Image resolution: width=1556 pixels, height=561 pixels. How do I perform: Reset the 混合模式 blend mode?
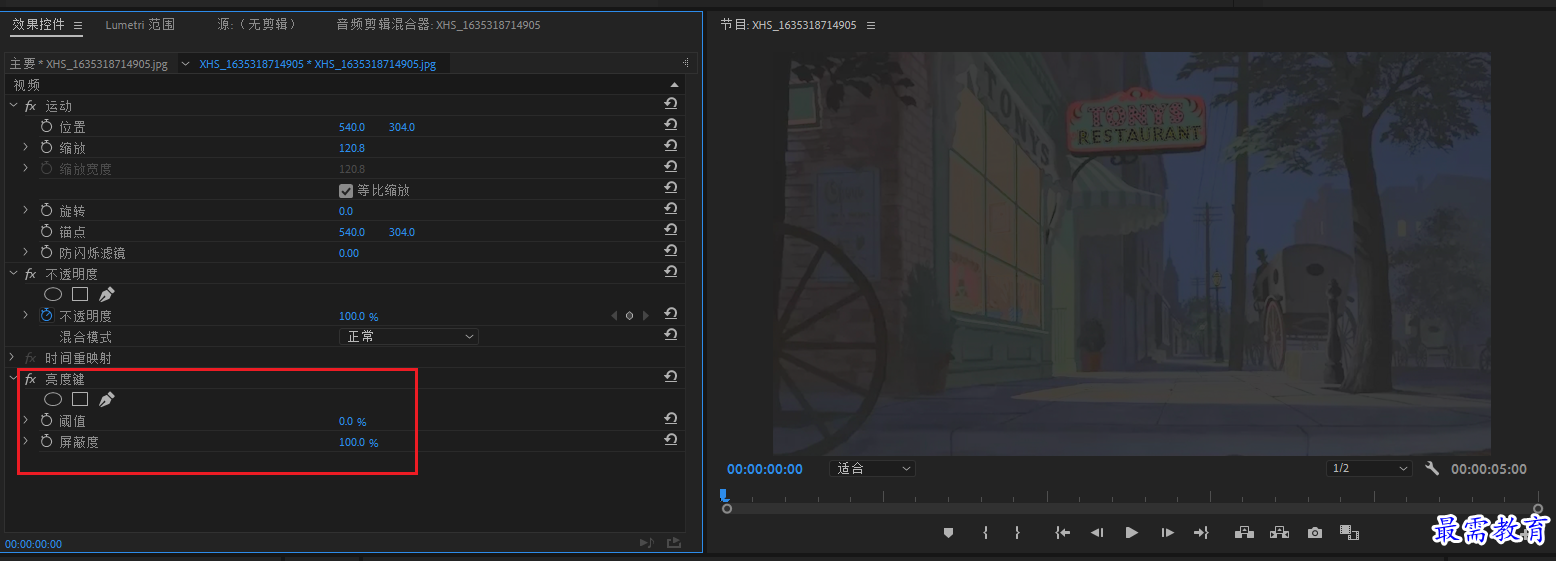[671, 335]
